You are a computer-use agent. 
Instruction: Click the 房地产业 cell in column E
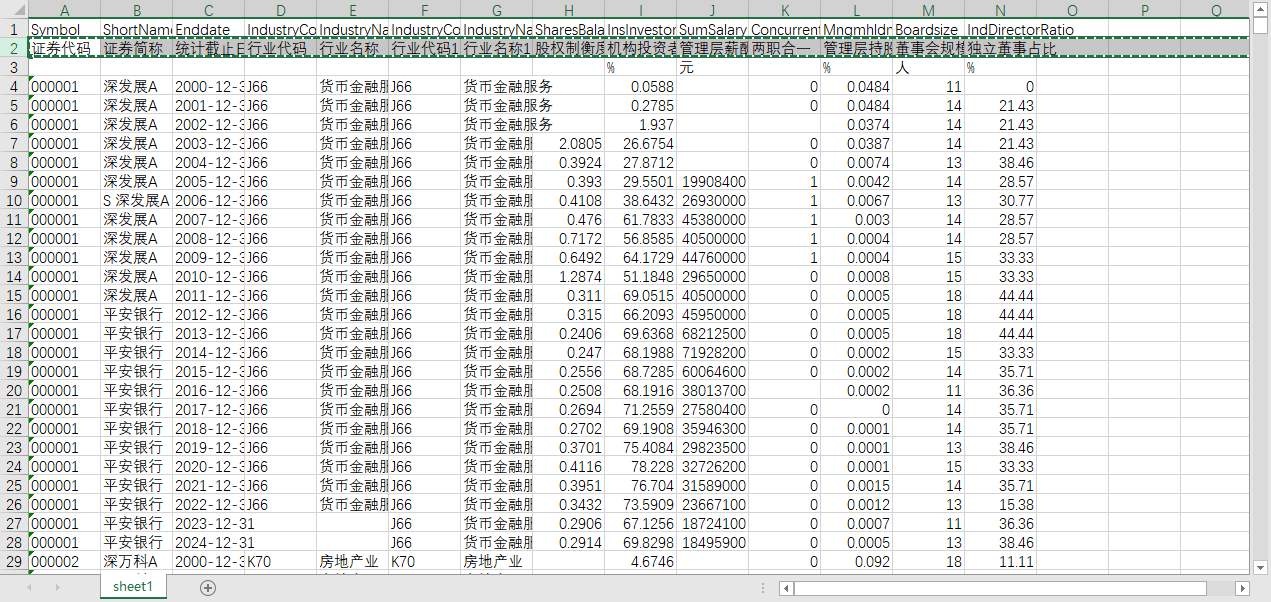[x=352, y=562]
